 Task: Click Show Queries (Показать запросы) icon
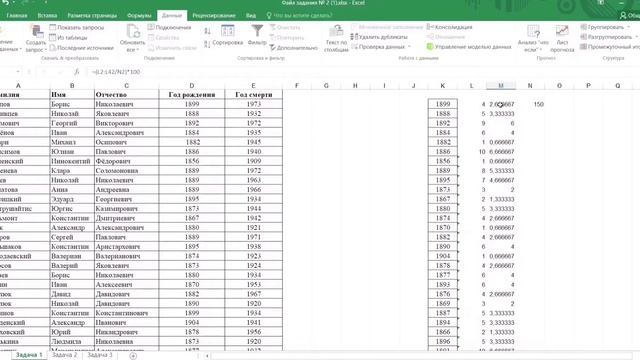click(x=53, y=27)
